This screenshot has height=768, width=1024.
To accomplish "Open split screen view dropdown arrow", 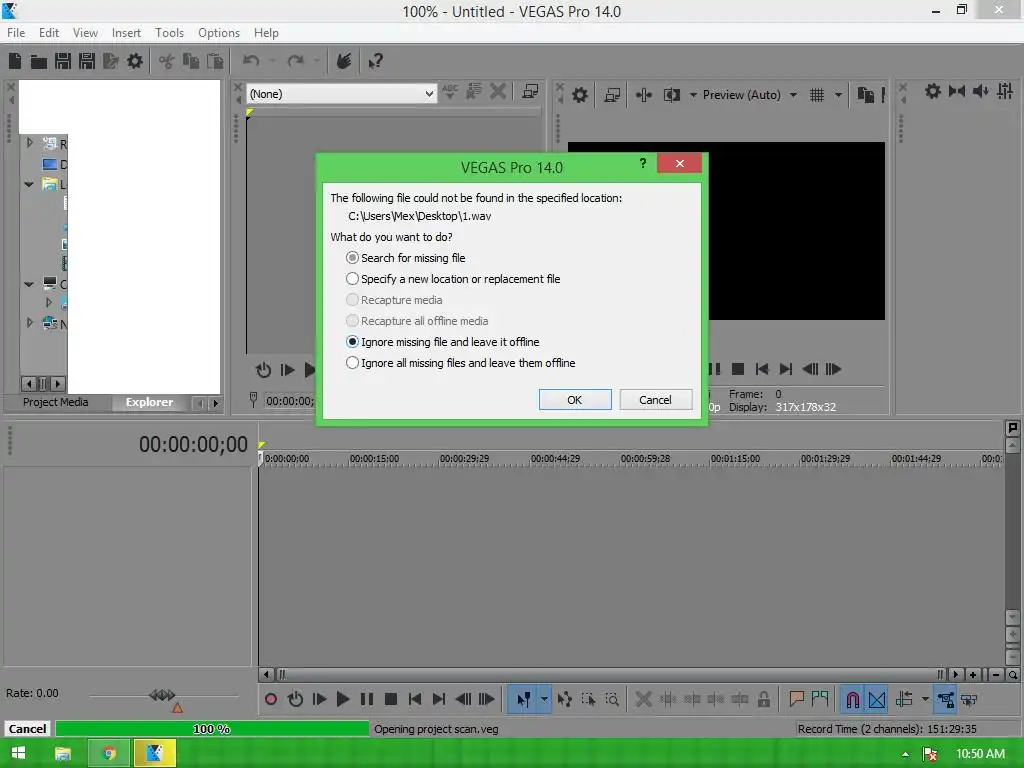I will point(693,95).
